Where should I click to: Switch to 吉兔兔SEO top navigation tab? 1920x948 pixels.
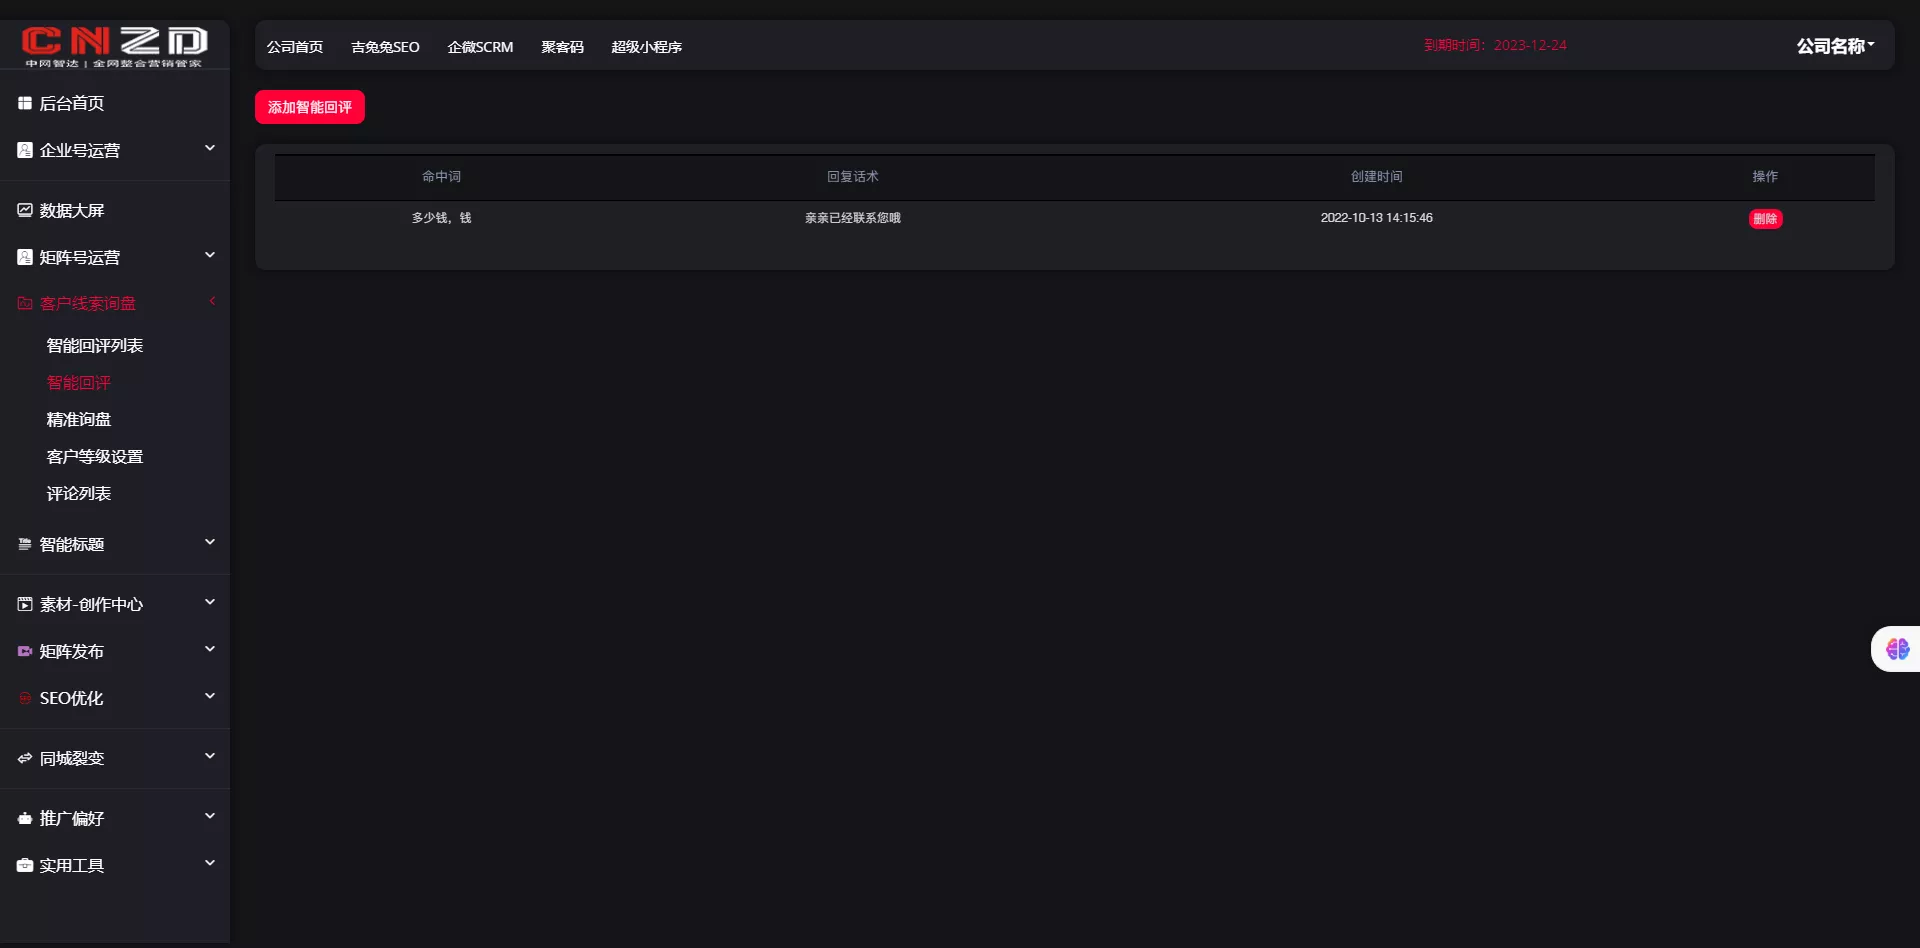coord(385,47)
